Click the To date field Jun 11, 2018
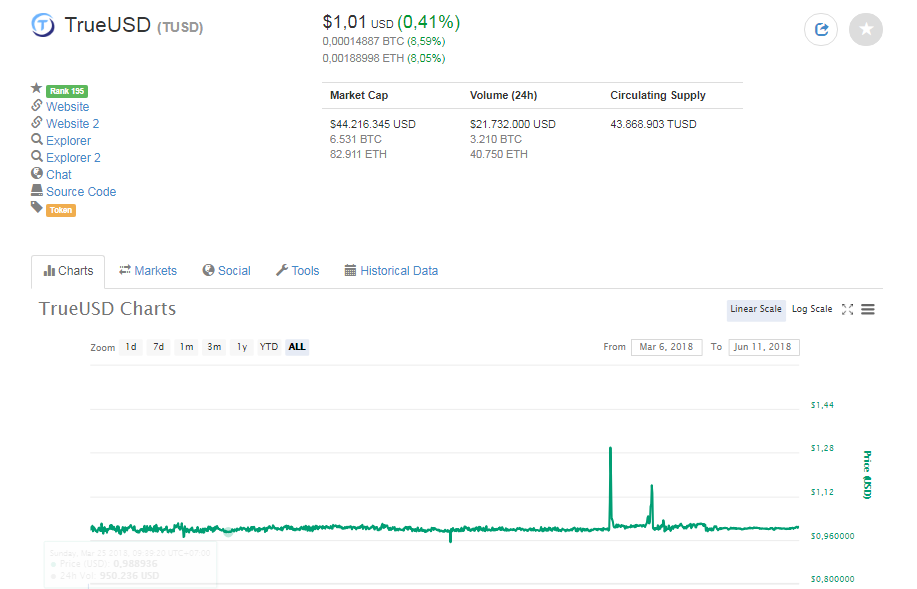 point(764,347)
